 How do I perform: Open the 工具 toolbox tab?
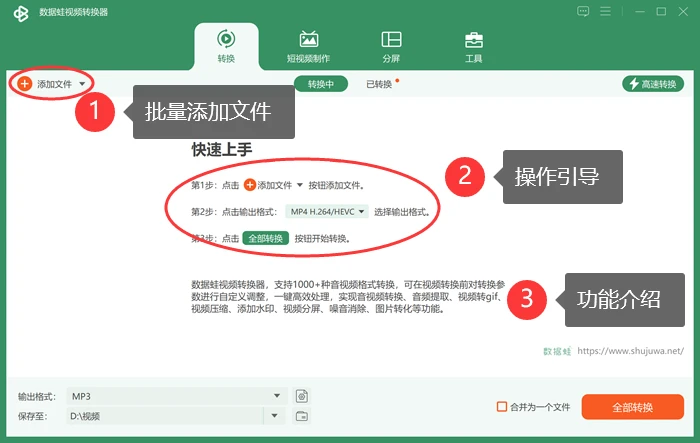(474, 47)
